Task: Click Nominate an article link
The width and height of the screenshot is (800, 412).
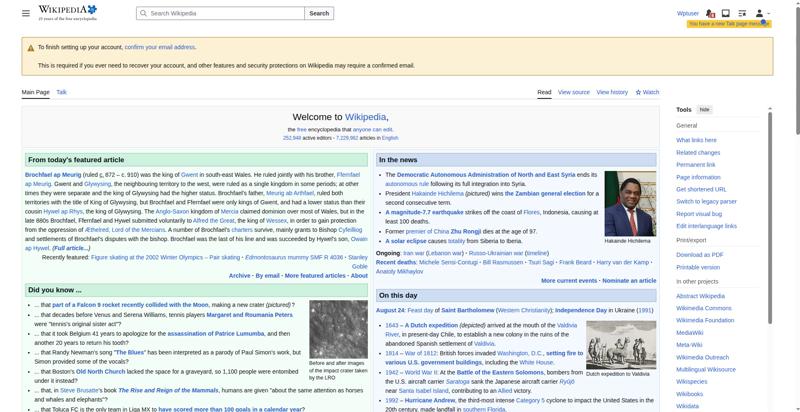Action: 629,281
